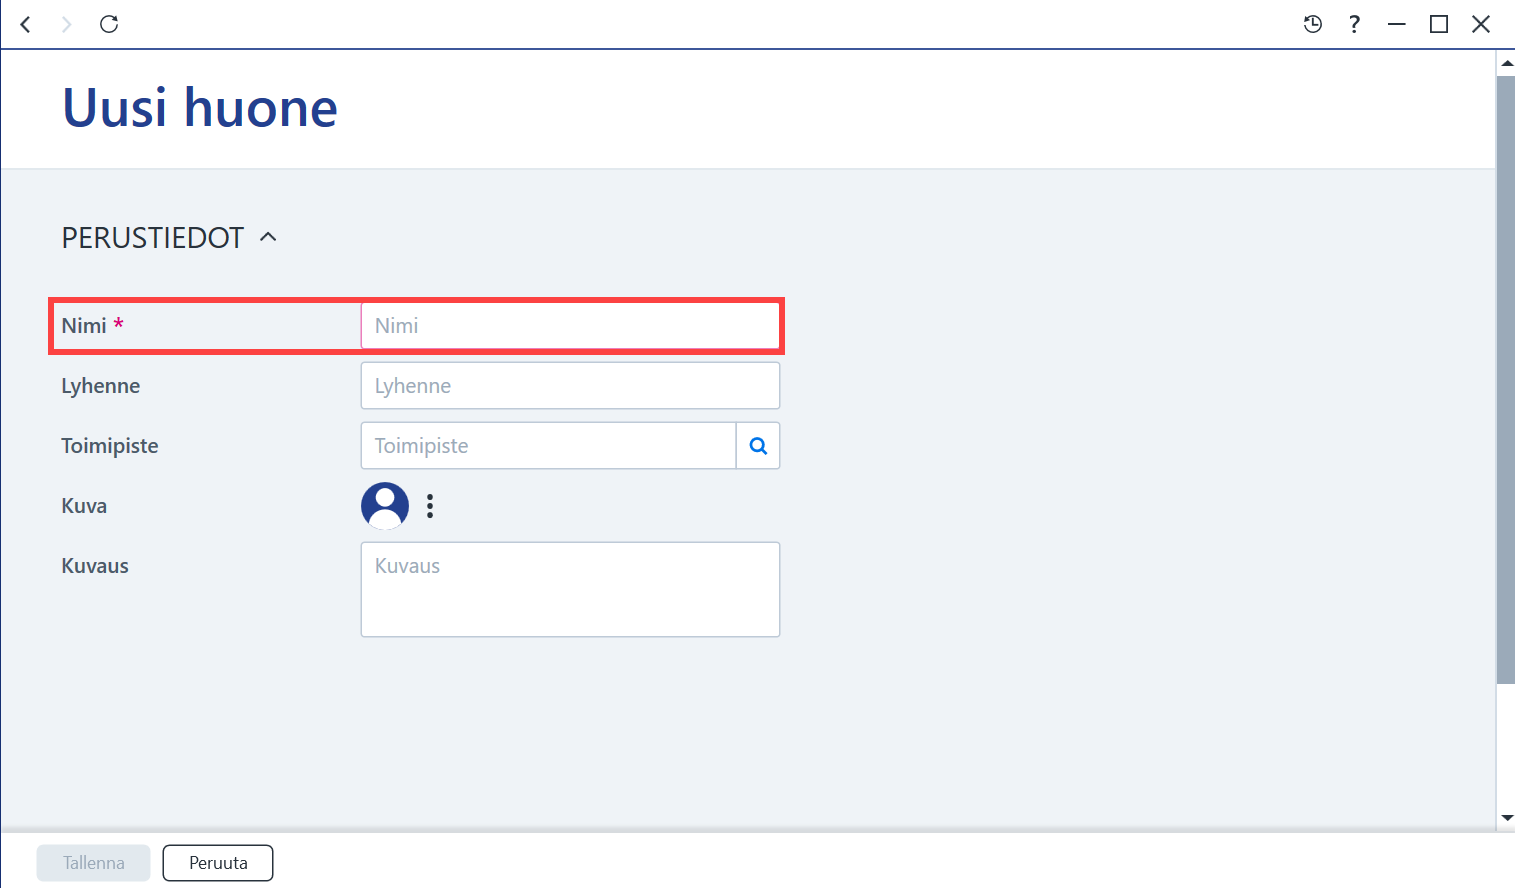Click the Toimipiste search magnifier icon
Screen dimensions: 1515x888
758,446
